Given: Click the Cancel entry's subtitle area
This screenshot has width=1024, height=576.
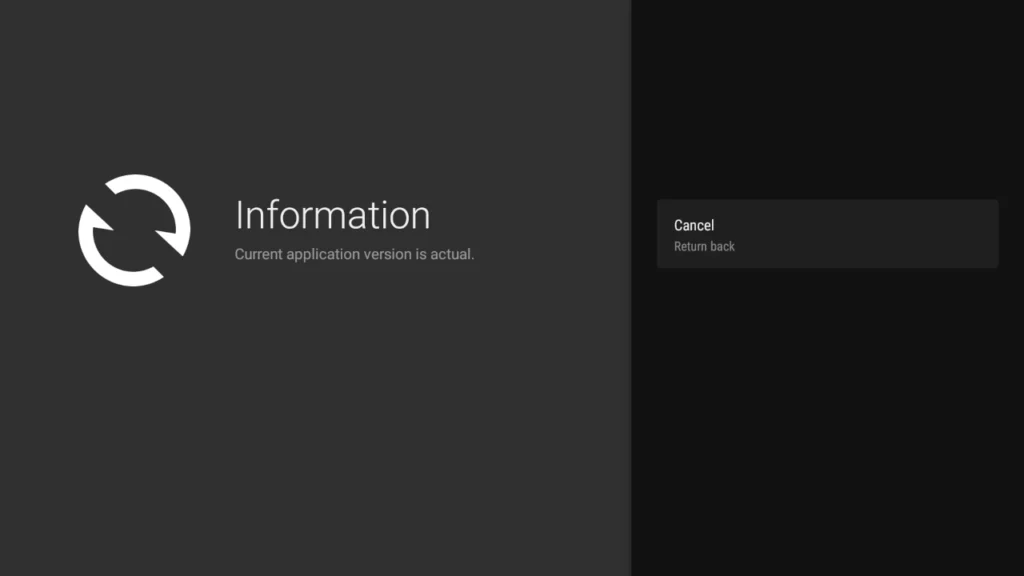Looking at the screenshot, I should tap(704, 246).
